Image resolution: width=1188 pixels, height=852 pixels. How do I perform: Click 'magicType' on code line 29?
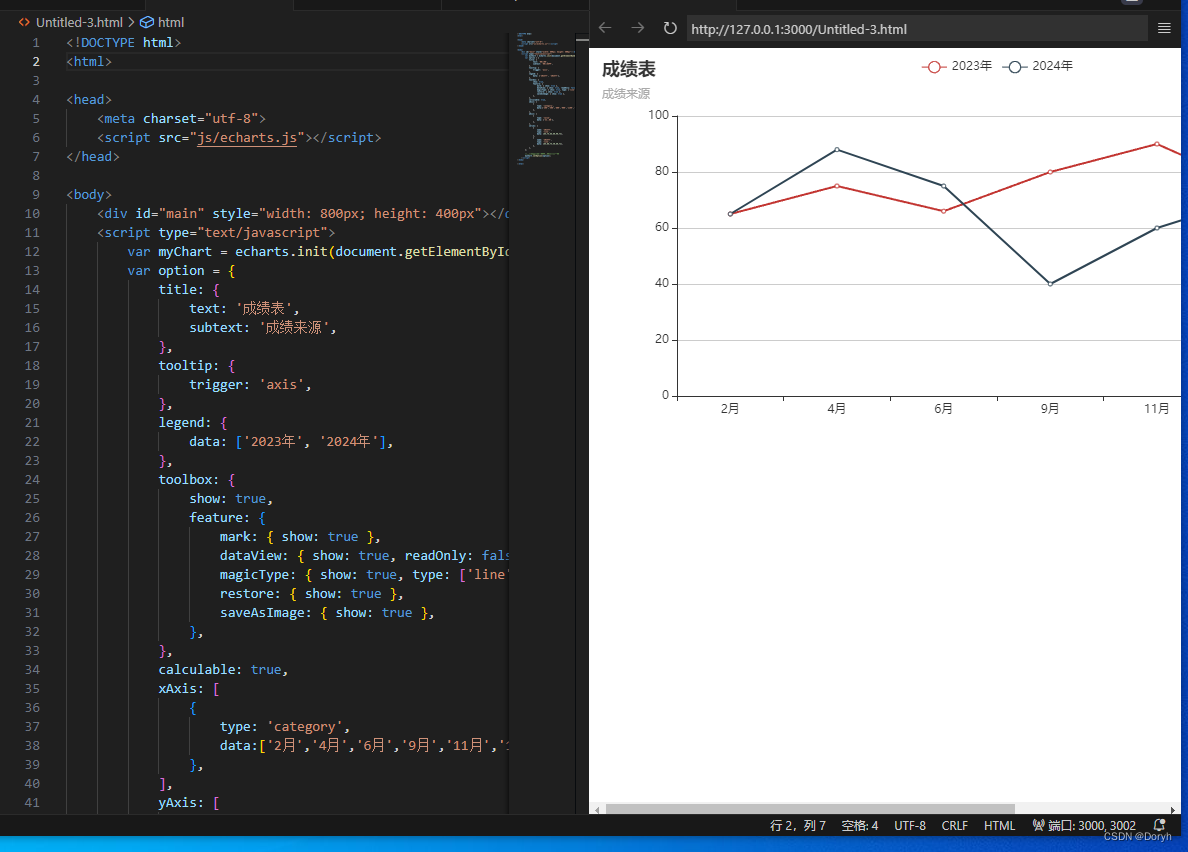click(x=255, y=575)
